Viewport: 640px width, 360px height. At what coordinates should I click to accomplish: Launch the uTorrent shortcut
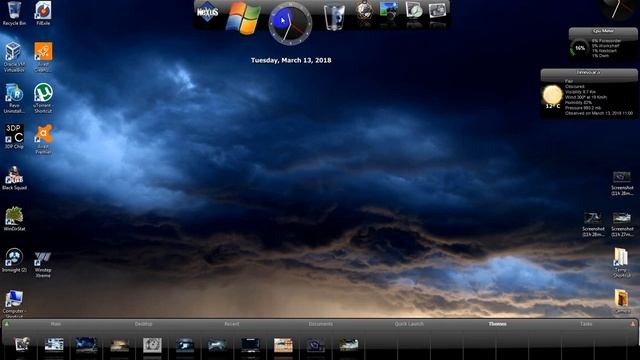coord(43,98)
